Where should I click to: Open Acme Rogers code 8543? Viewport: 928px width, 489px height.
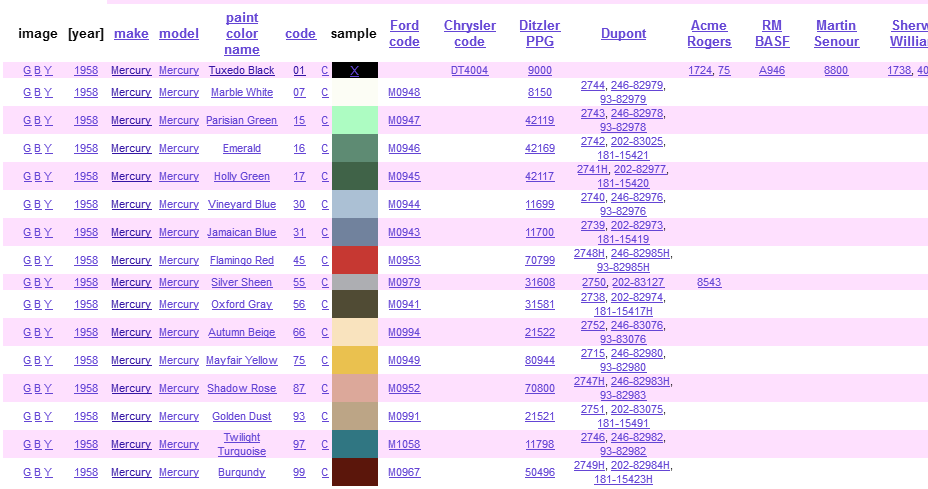pyautogui.click(x=709, y=282)
